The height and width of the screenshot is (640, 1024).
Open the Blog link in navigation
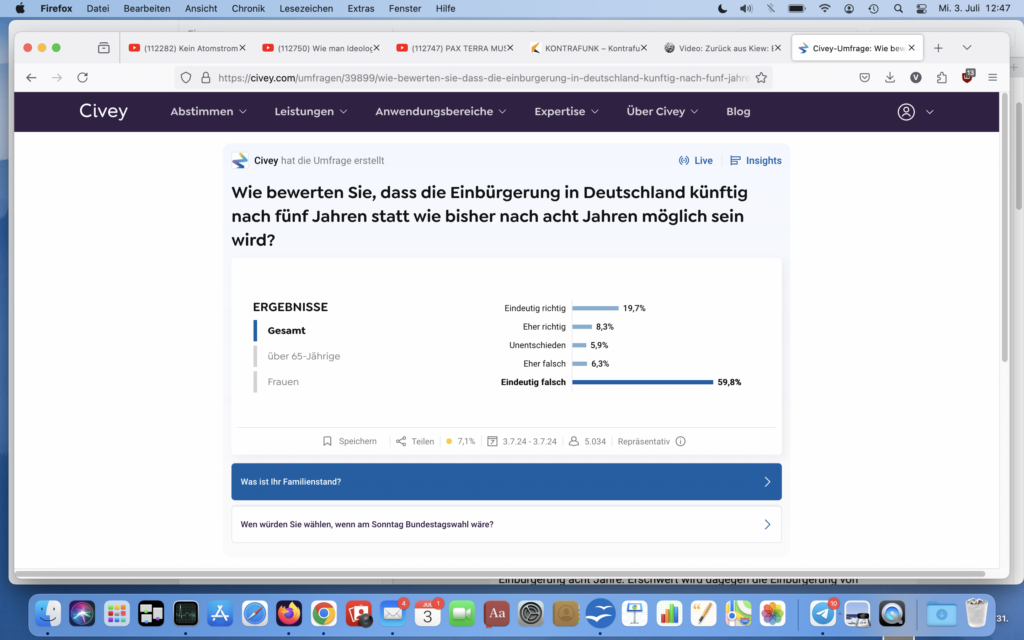point(738,112)
